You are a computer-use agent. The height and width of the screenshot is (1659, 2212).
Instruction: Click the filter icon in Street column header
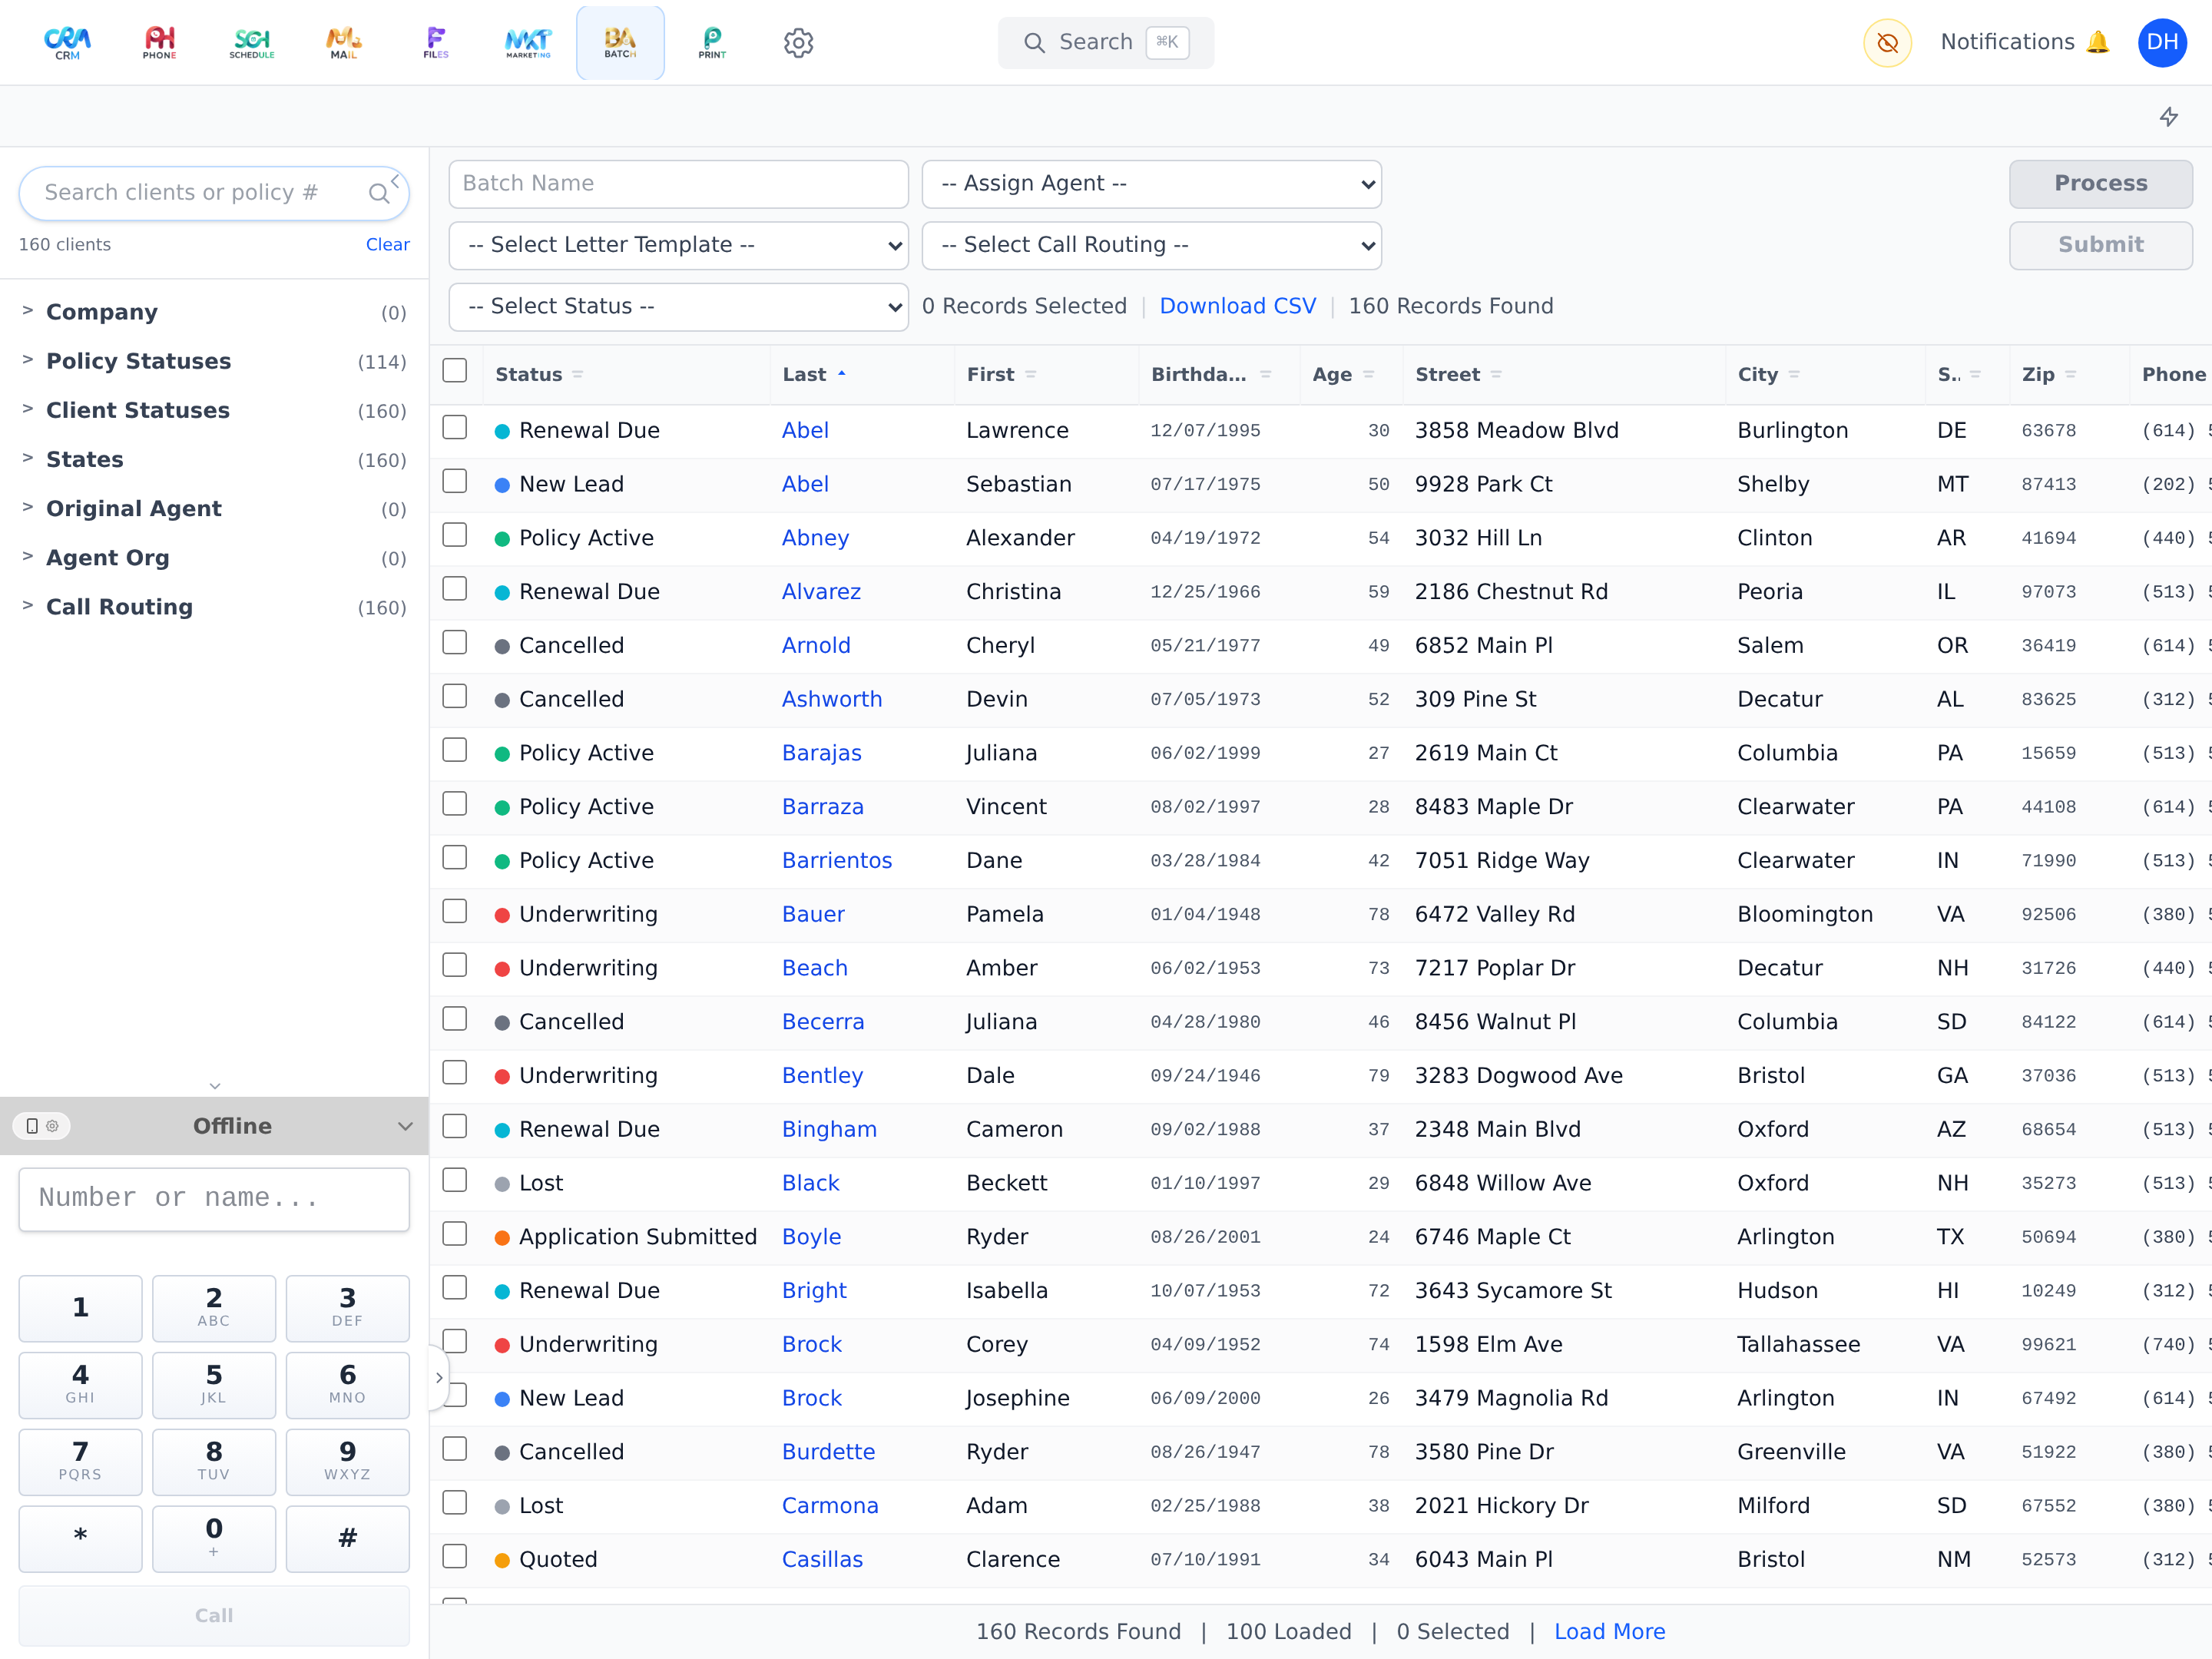coord(1496,374)
